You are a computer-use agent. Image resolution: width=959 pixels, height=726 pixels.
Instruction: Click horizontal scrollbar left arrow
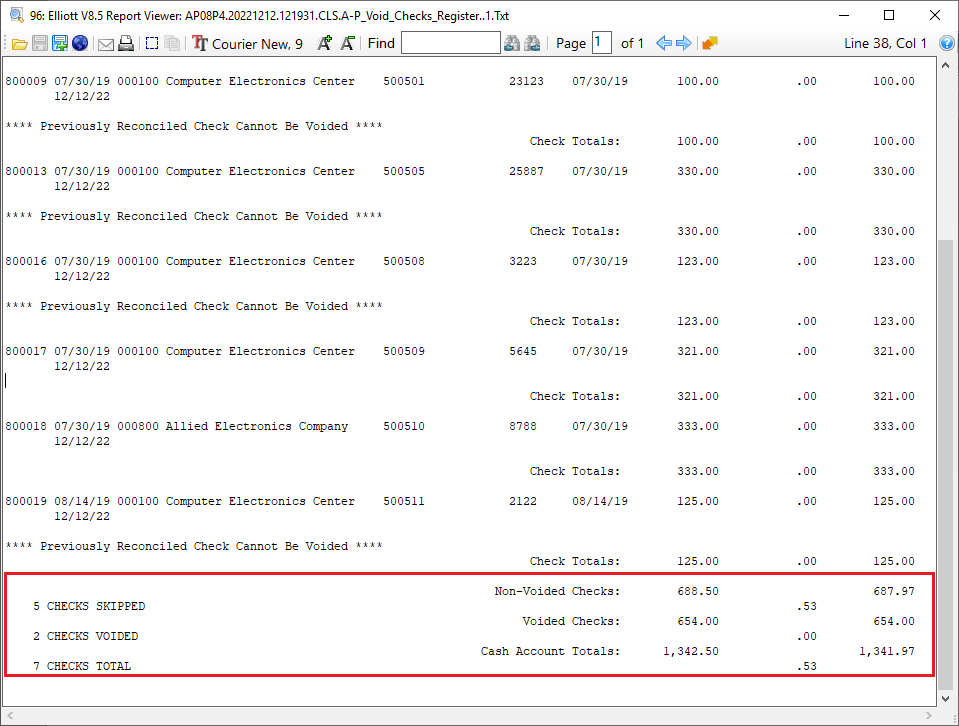10,716
